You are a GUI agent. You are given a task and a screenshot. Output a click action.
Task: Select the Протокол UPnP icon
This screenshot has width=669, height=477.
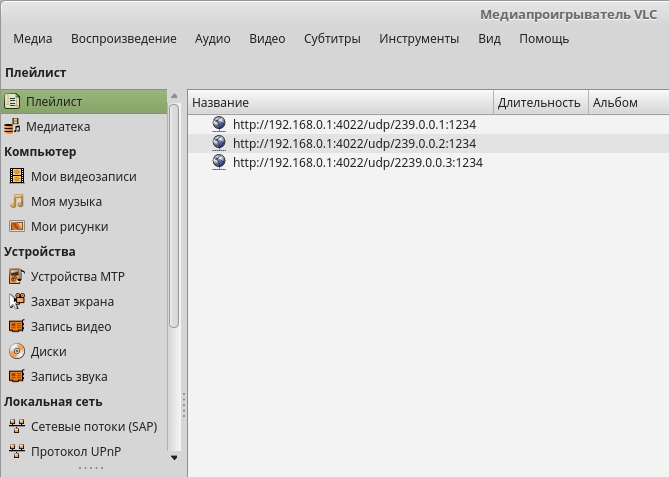(17, 452)
